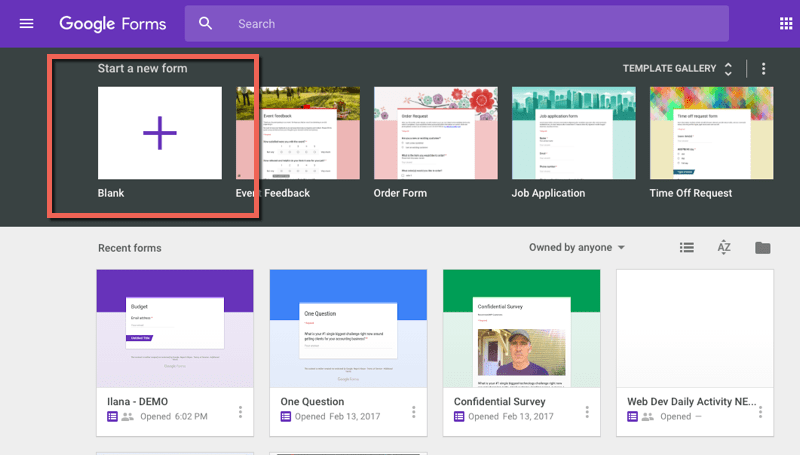The image size is (800, 455).
Task: Expand the Template Gallery
Action: pos(677,69)
